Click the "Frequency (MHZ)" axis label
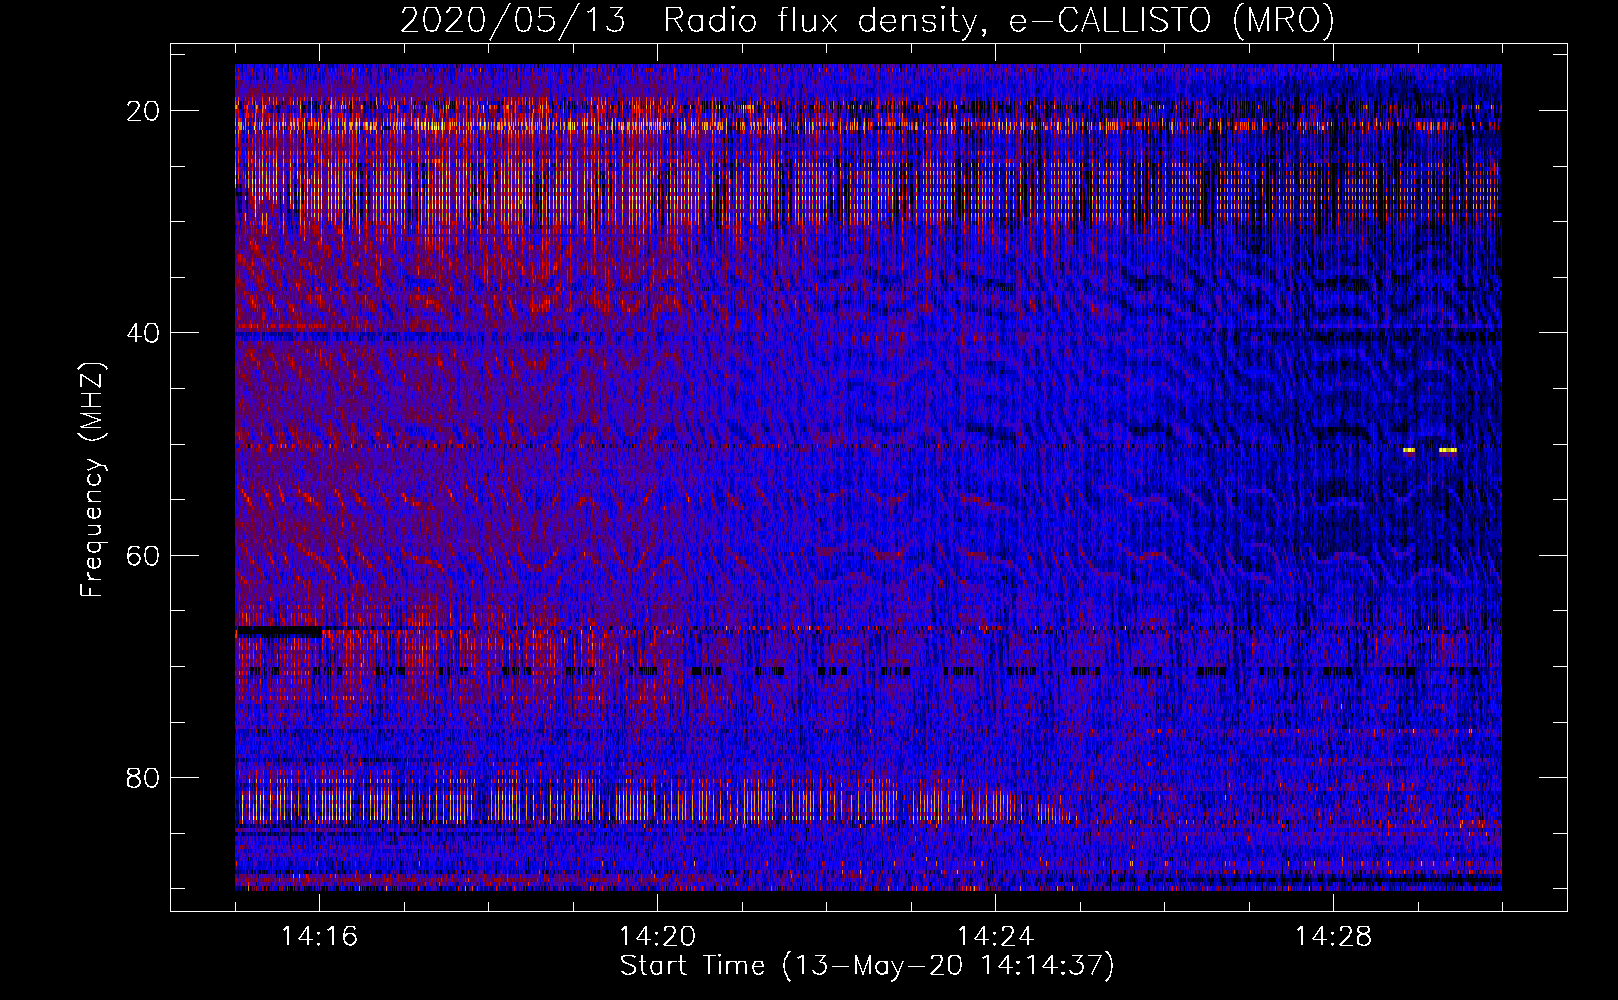The height and width of the screenshot is (1000, 1618). pyautogui.click(x=92, y=479)
